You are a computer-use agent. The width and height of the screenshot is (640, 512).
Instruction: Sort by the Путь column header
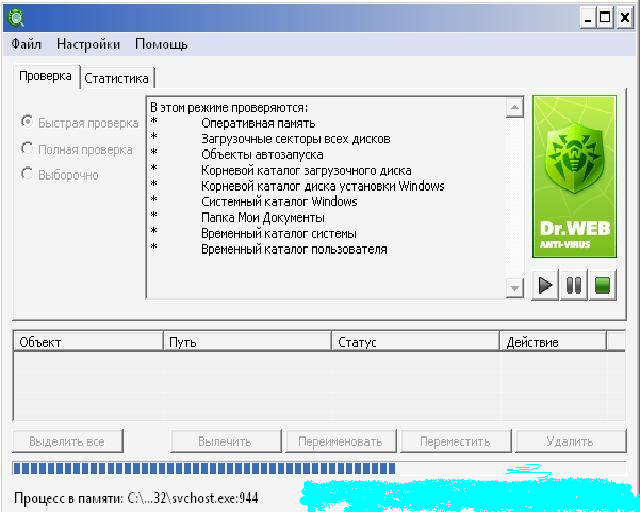coord(247,342)
